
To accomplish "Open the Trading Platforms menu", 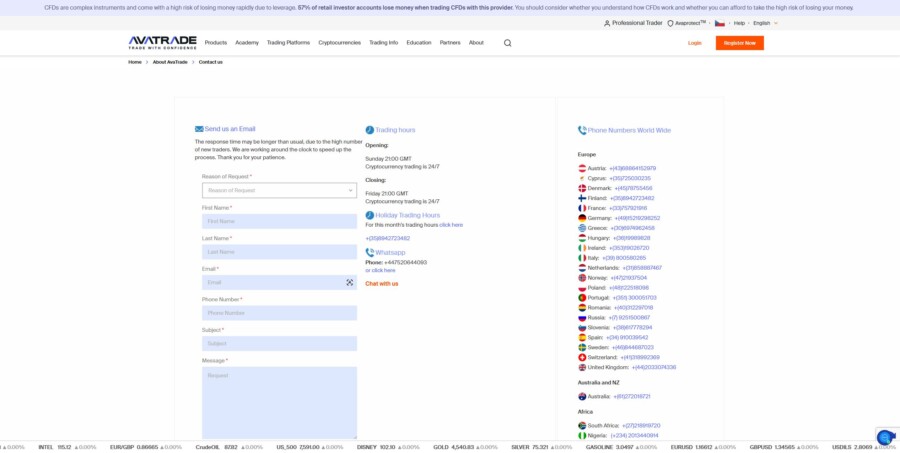I will pos(288,43).
